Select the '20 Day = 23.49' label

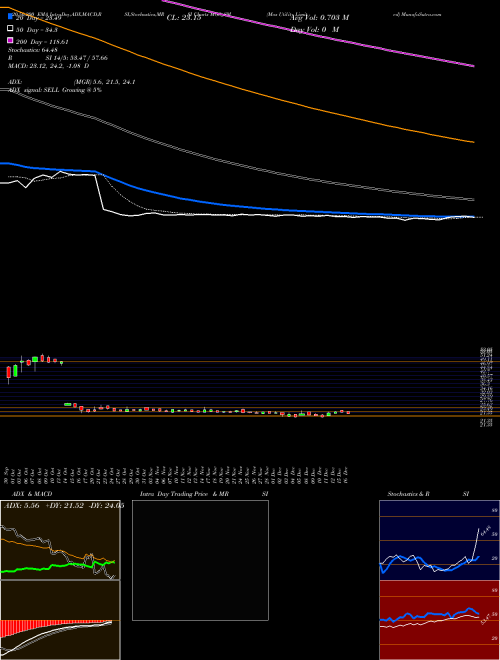(x=38, y=18)
